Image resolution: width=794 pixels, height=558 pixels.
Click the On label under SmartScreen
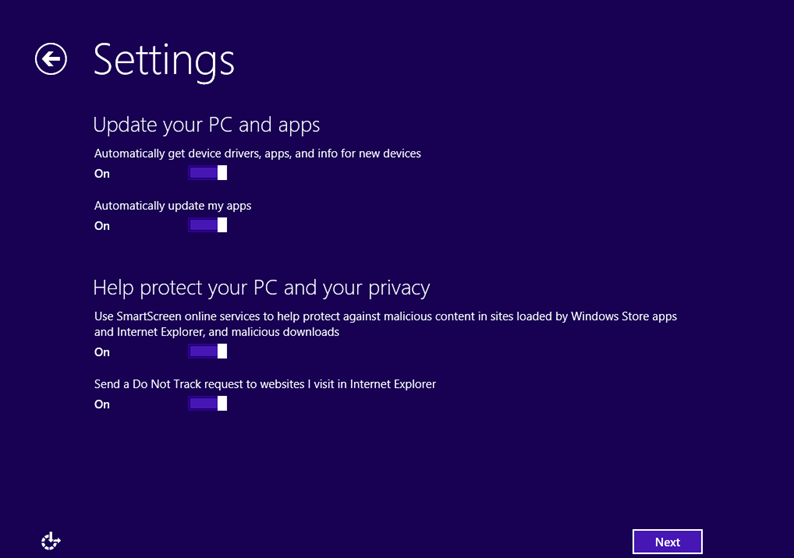pyautogui.click(x=102, y=352)
